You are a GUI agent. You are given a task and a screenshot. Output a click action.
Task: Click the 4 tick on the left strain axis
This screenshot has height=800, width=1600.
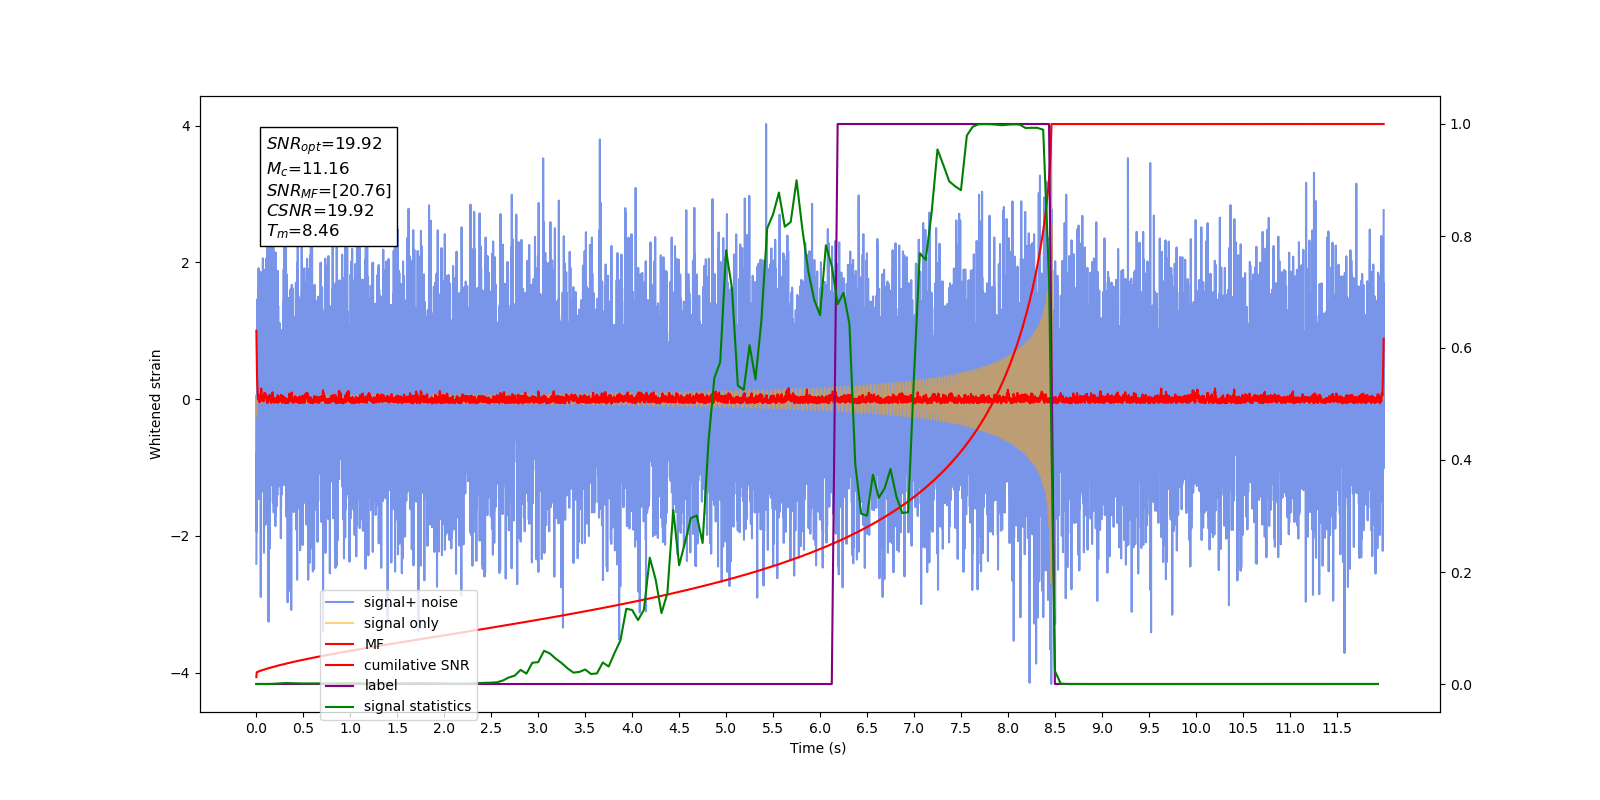click(186, 126)
